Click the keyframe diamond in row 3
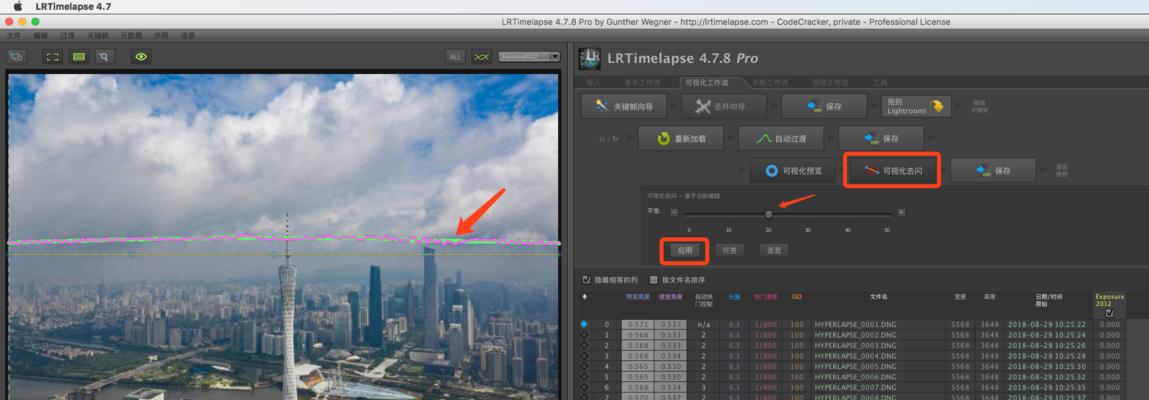Screen dimensions: 1149x400 pyautogui.click(x=584, y=355)
